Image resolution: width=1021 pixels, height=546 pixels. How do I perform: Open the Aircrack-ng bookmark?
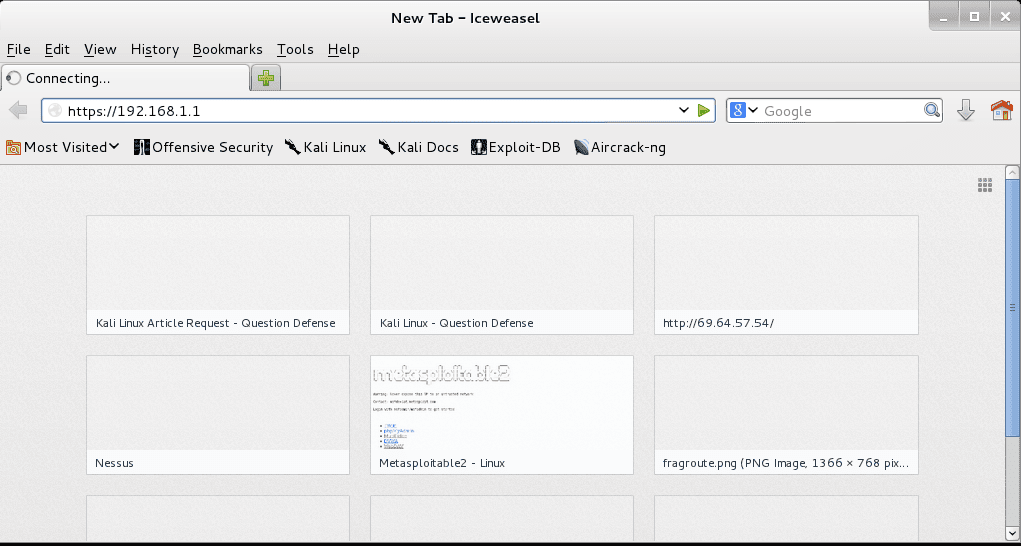click(620, 147)
